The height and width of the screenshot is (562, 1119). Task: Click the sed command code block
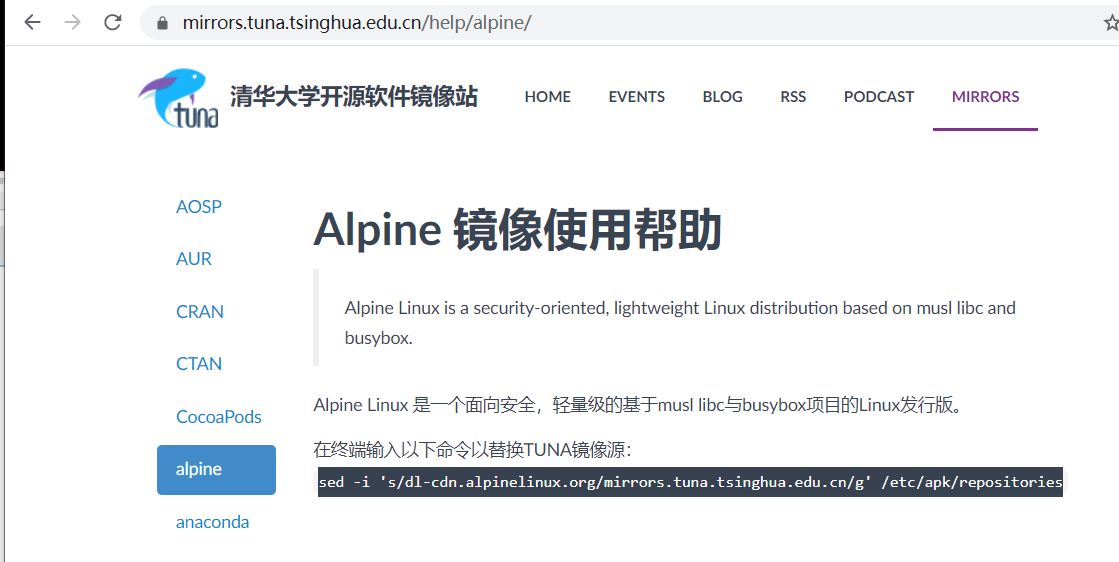(690, 482)
